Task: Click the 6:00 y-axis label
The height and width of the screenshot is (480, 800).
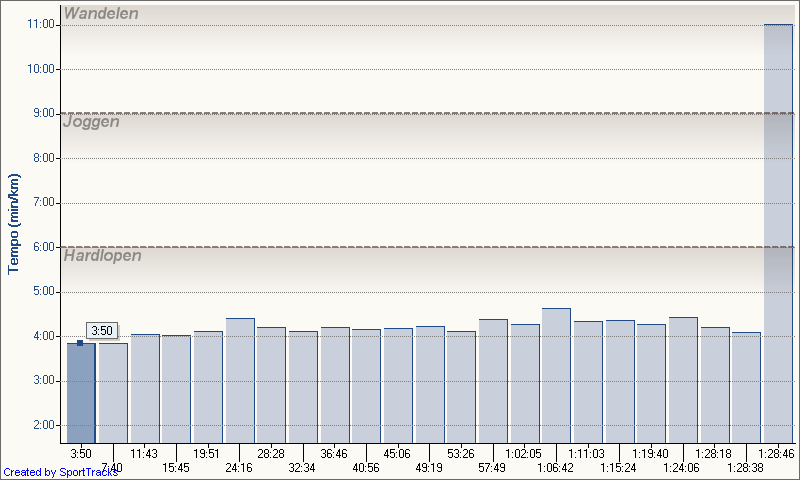Action: coord(44,247)
